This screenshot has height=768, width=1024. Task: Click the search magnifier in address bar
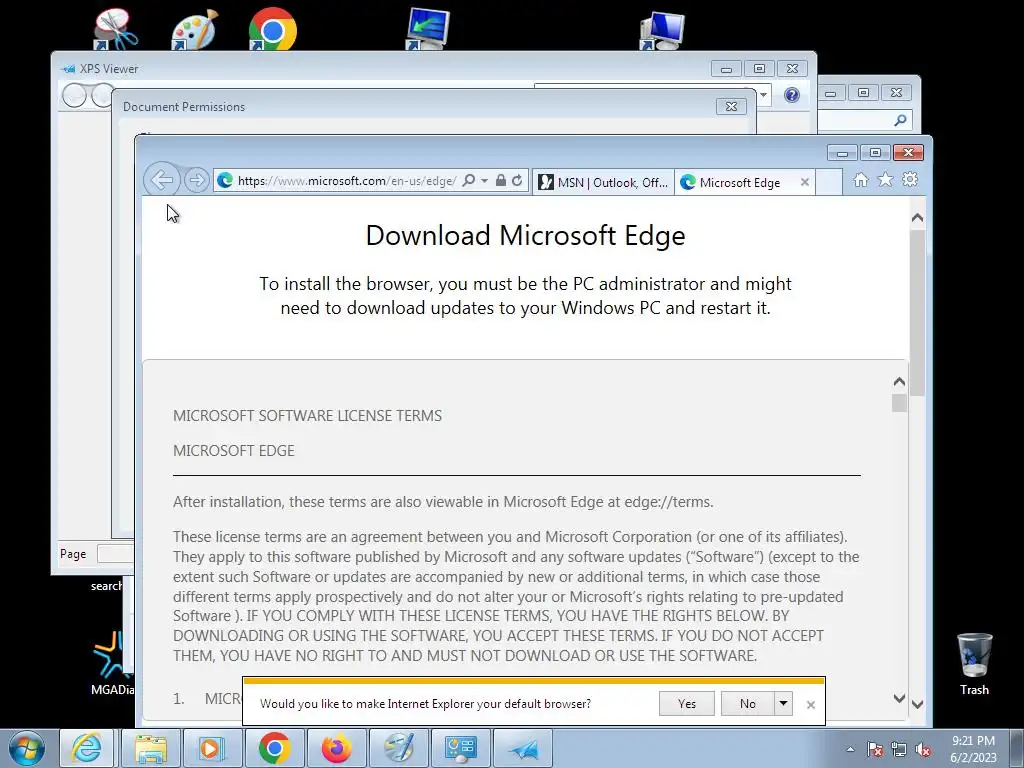point(468,181)
